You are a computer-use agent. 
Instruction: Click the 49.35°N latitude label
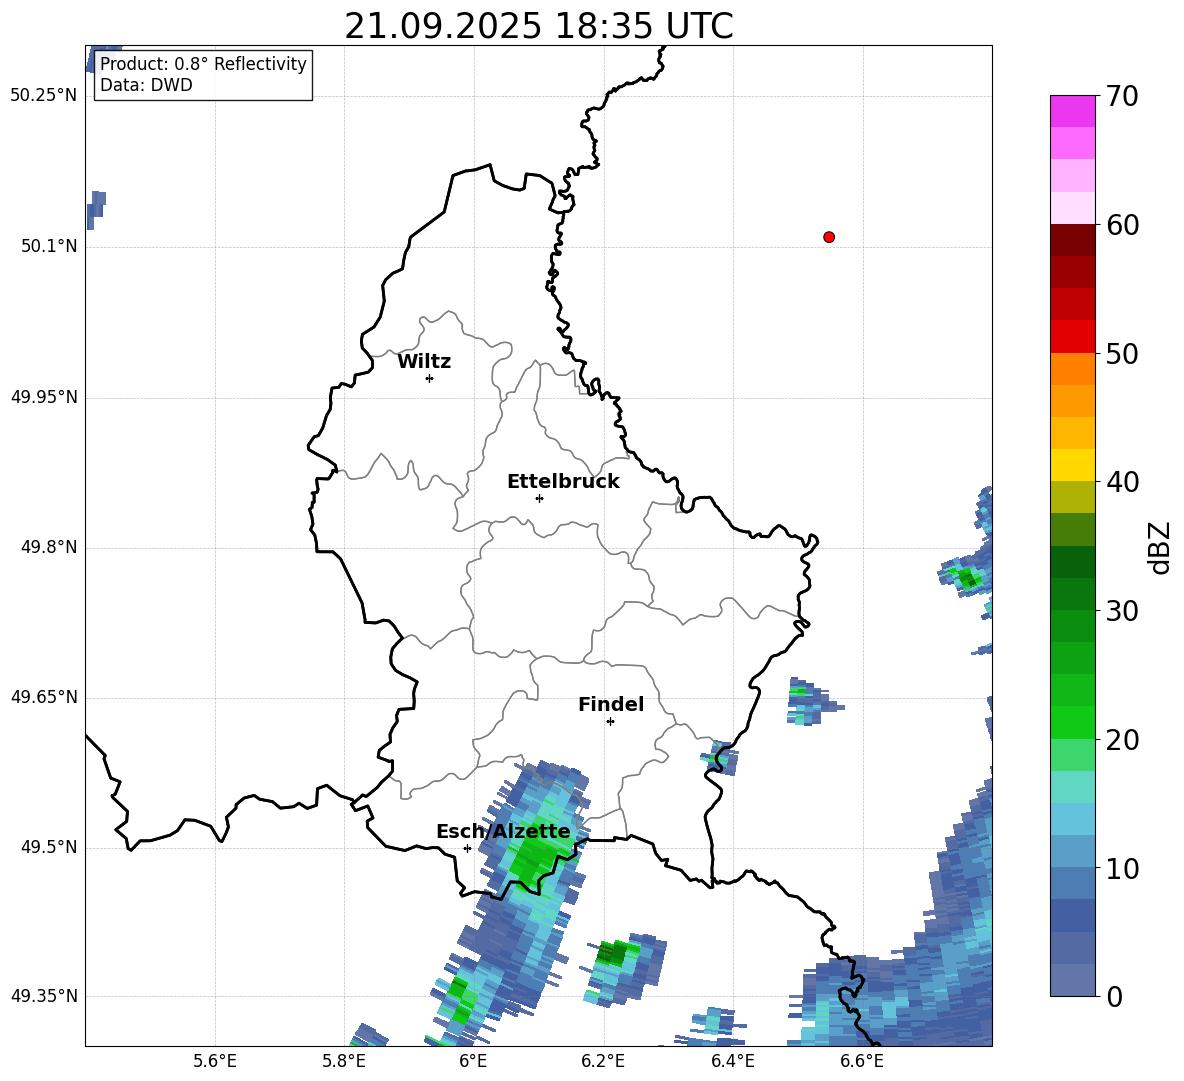[44, 996]
